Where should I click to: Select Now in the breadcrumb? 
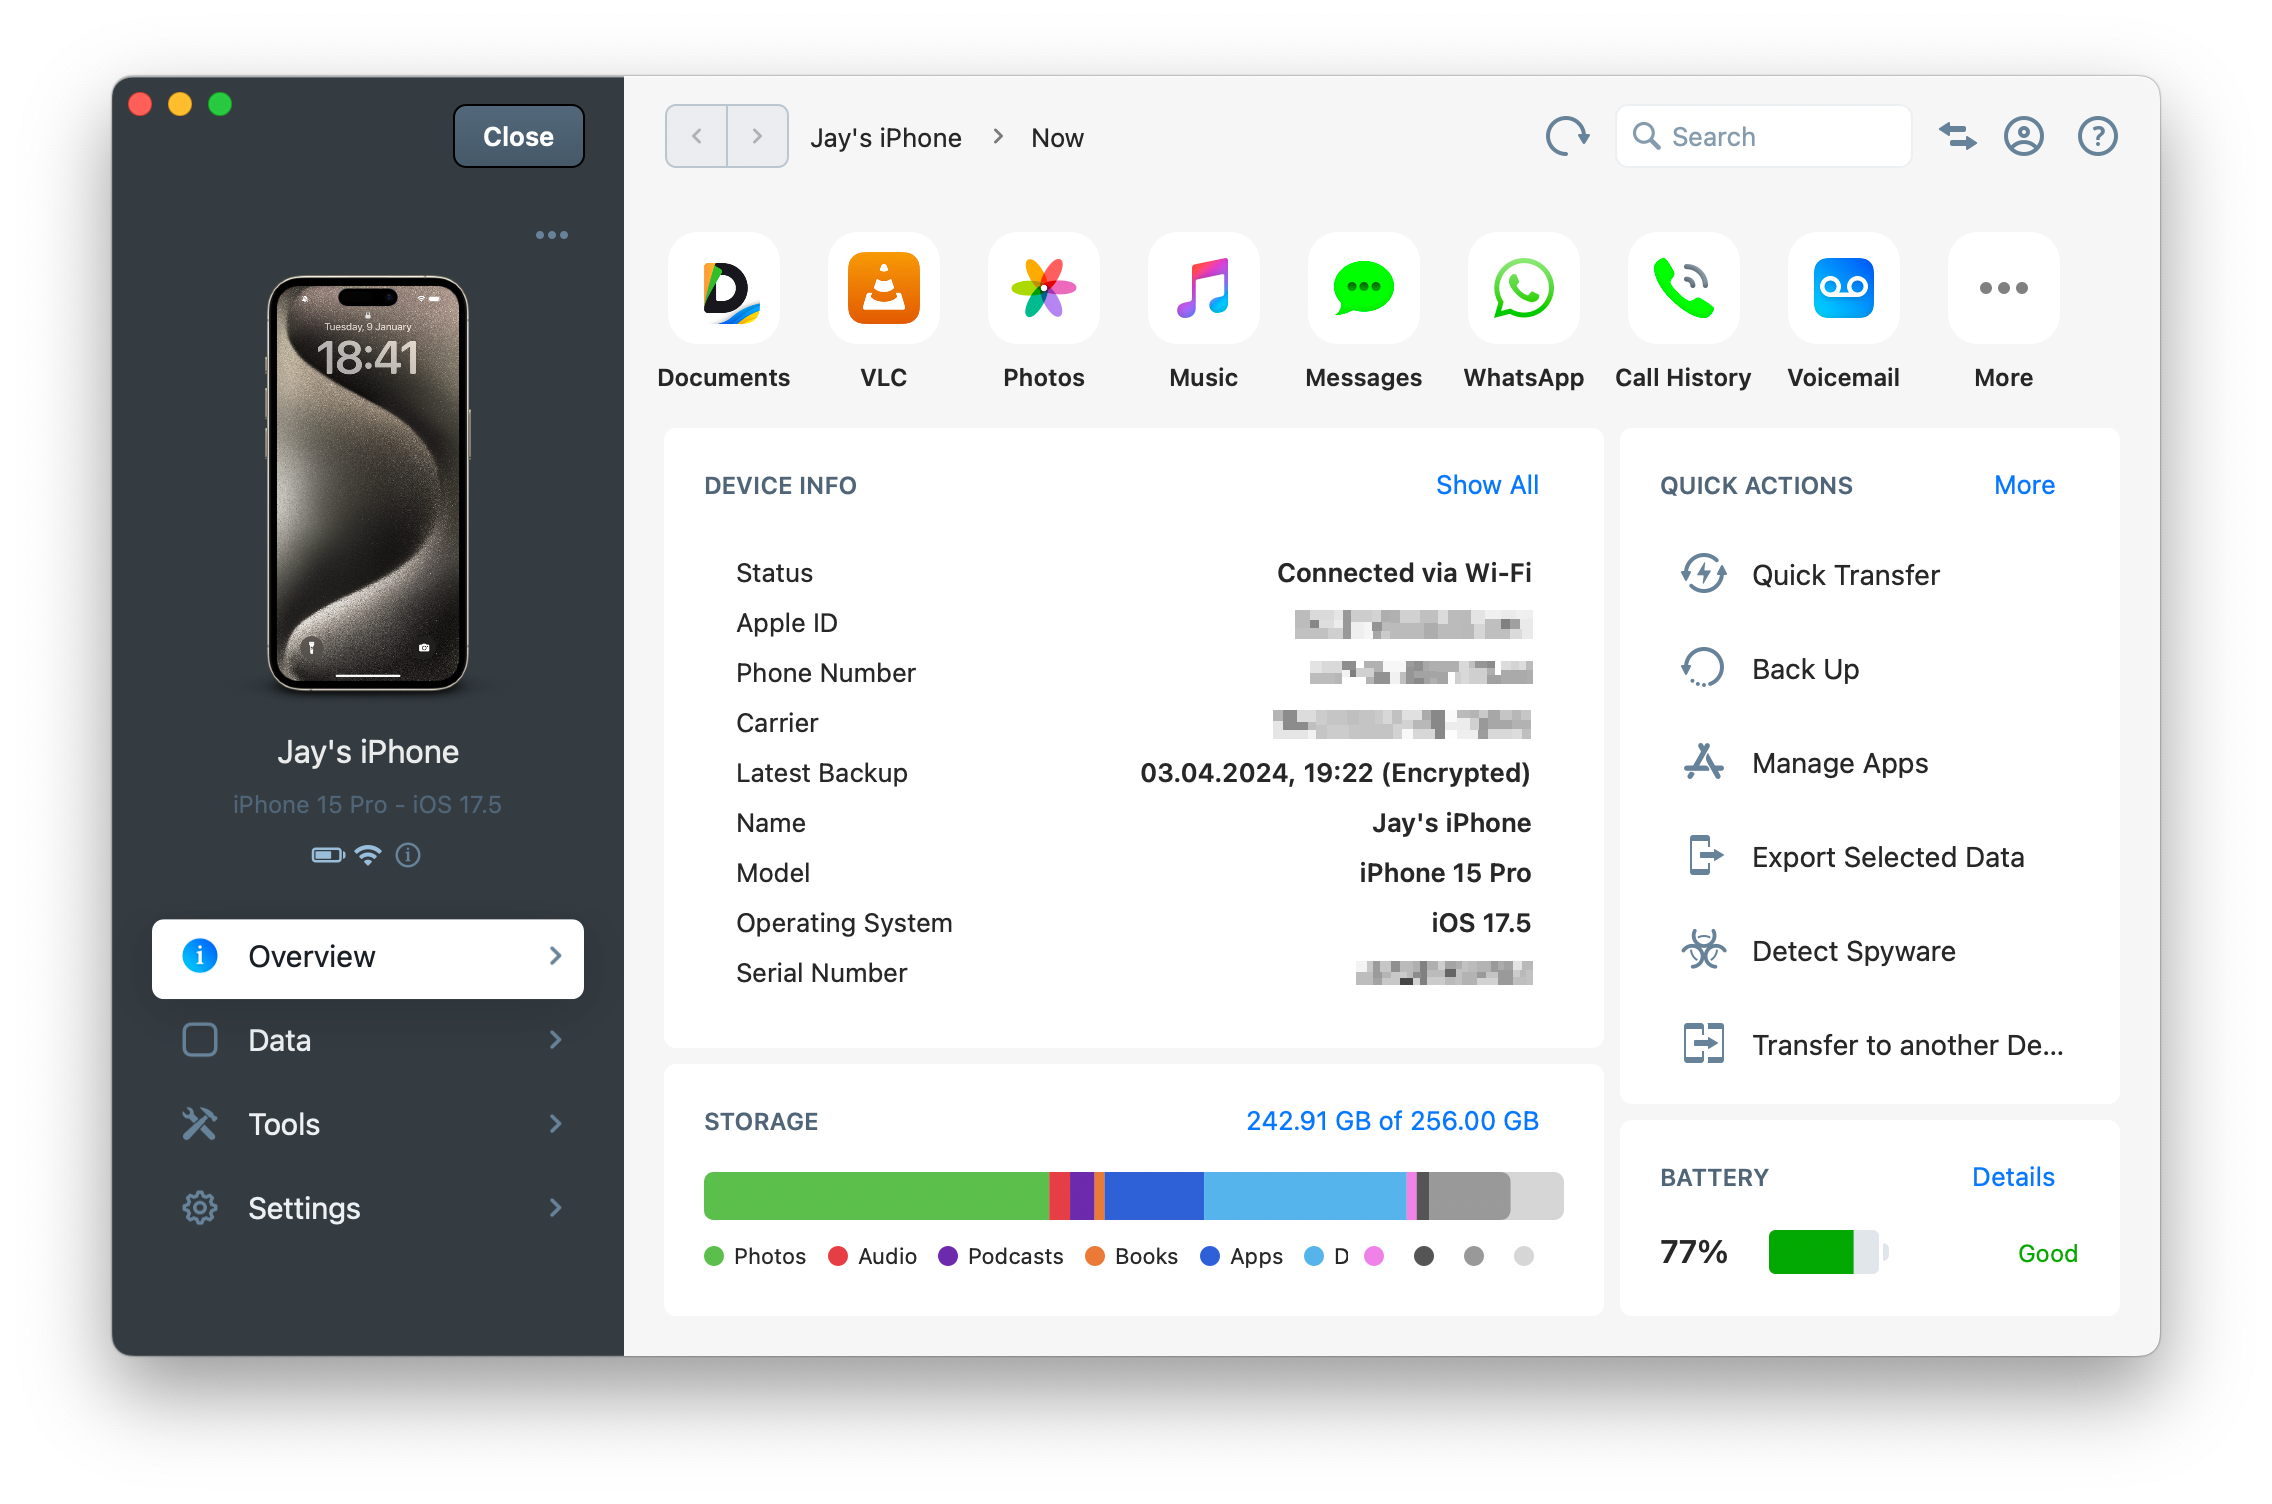(x=1057, y=138)
